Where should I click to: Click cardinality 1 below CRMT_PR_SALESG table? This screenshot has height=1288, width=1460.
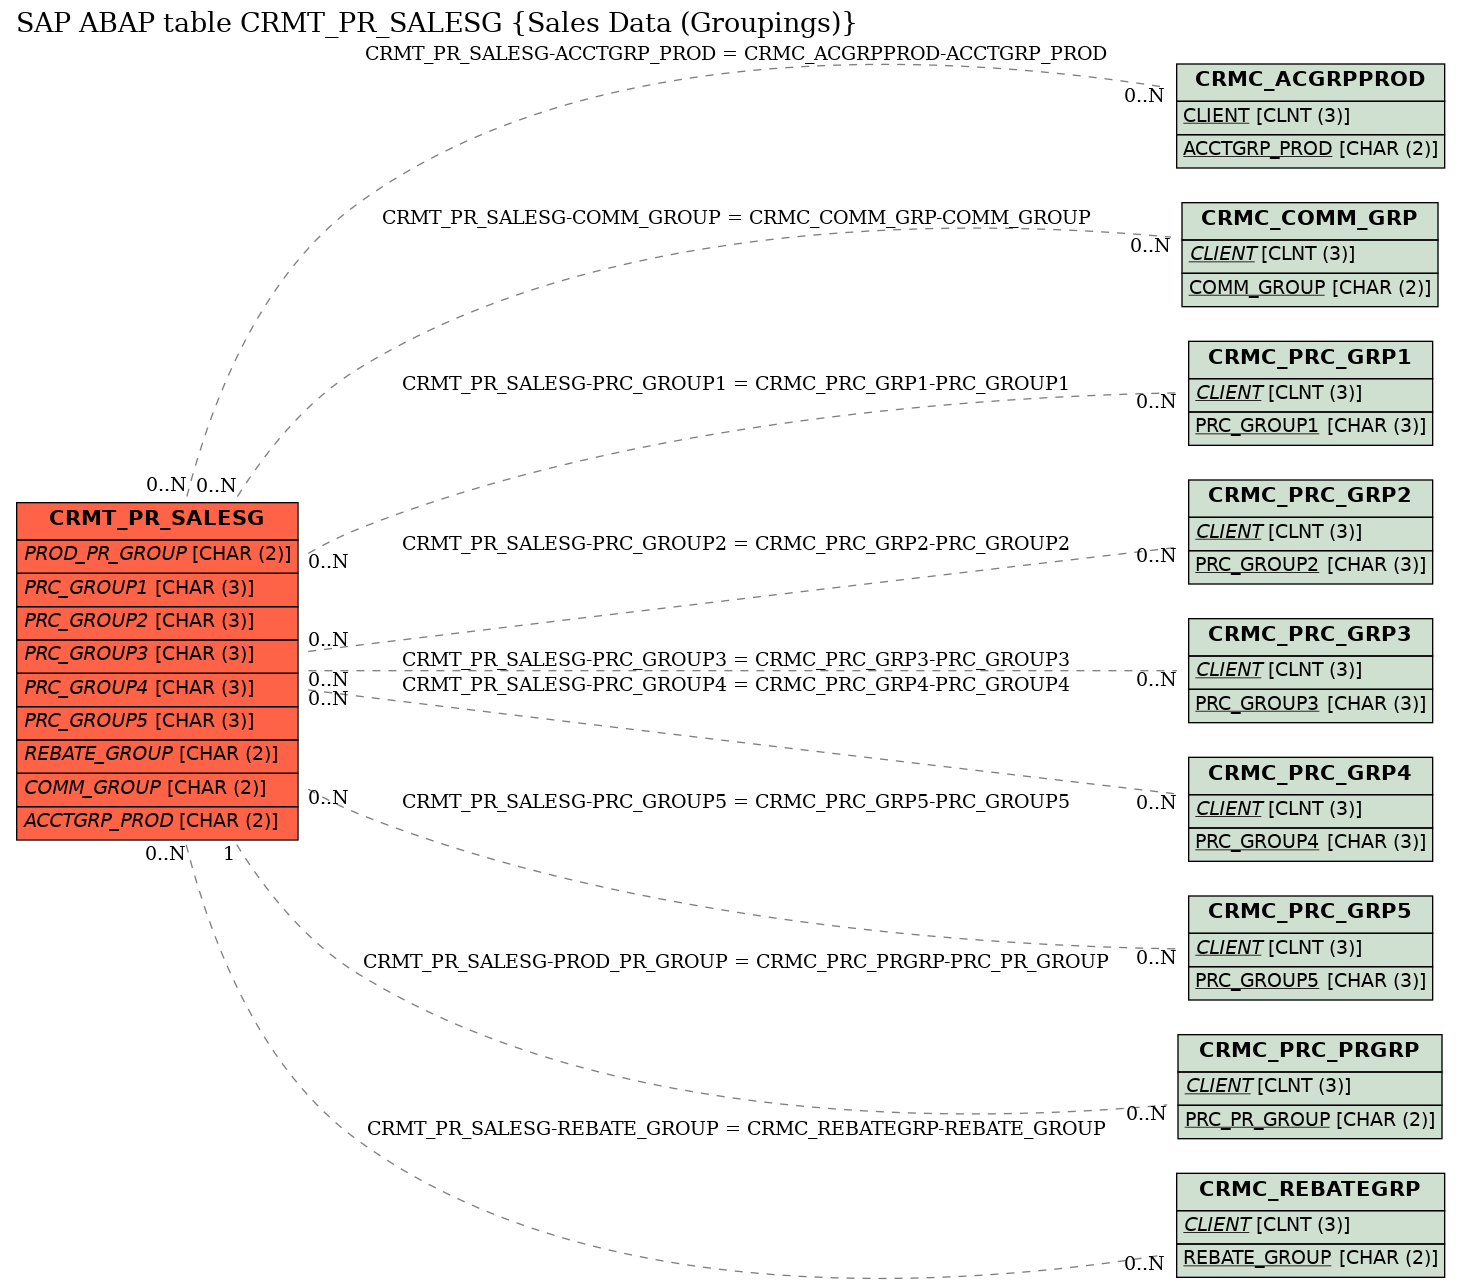[229, 854]
